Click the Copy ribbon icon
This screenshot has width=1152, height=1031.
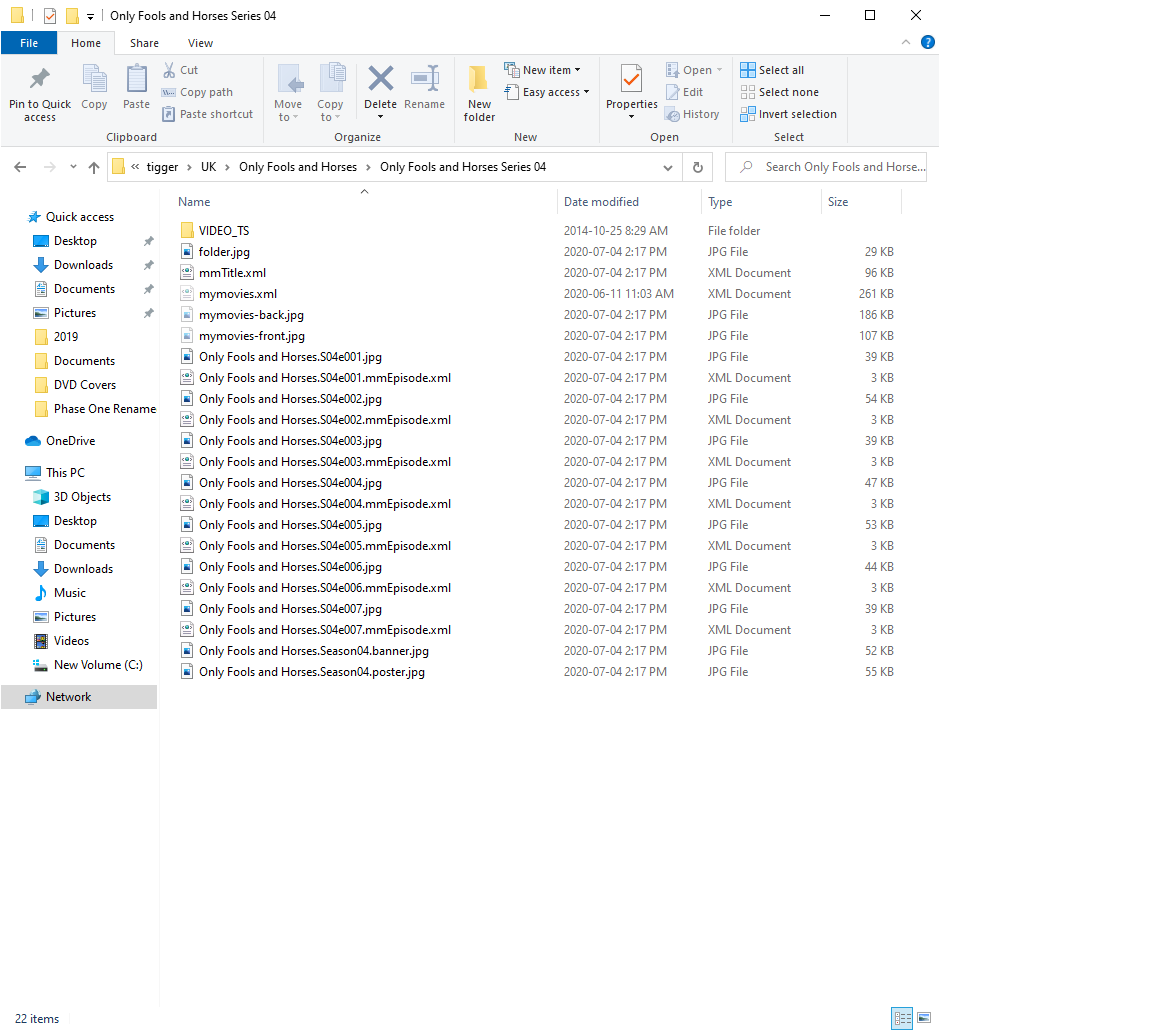pyautogui.click(x=94, y=79)
